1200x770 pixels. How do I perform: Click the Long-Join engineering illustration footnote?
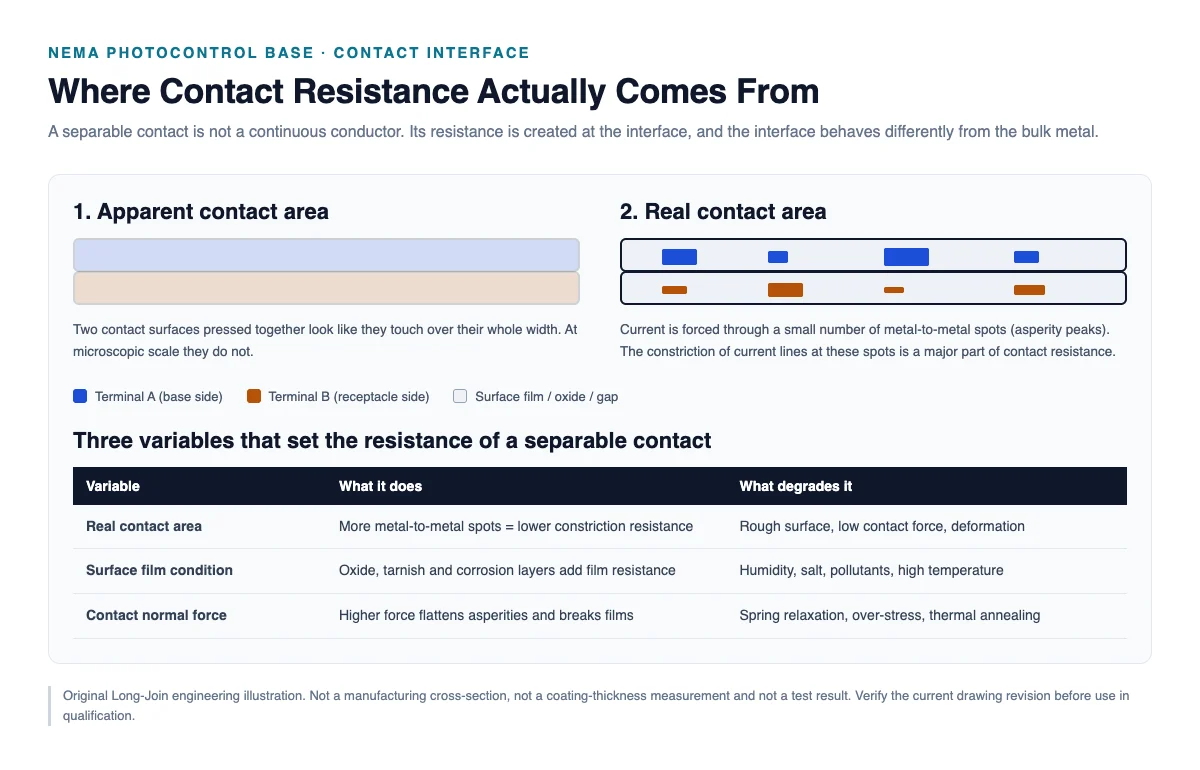click(596, 705)
